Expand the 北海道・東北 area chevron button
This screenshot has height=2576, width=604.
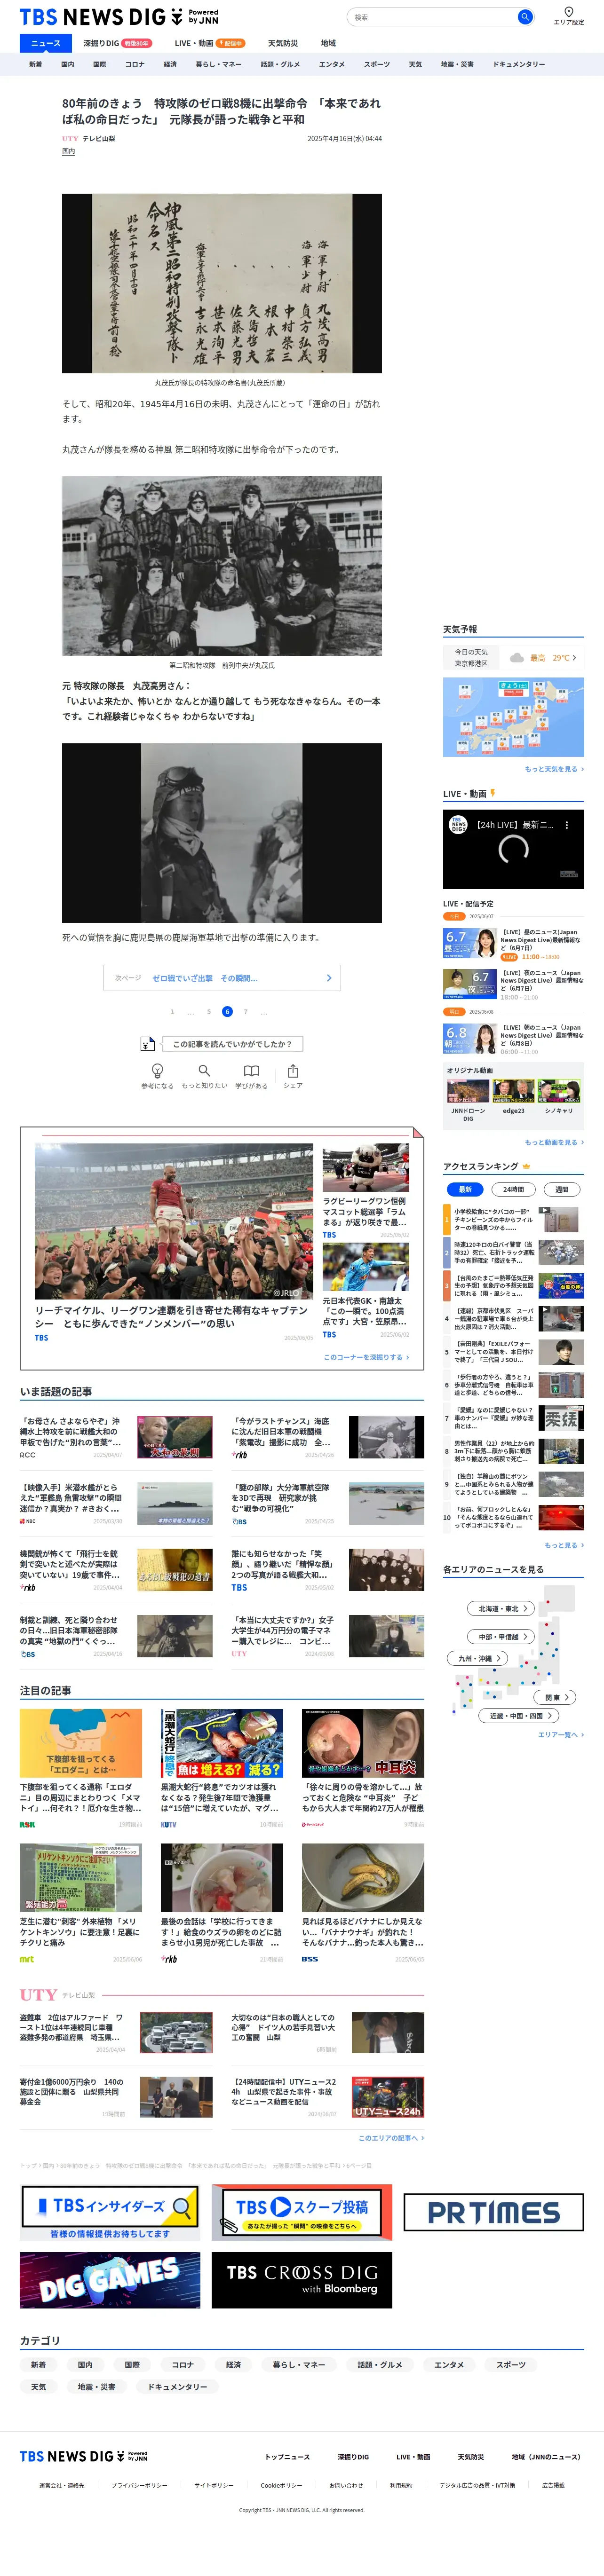(x=501, y=1608)
